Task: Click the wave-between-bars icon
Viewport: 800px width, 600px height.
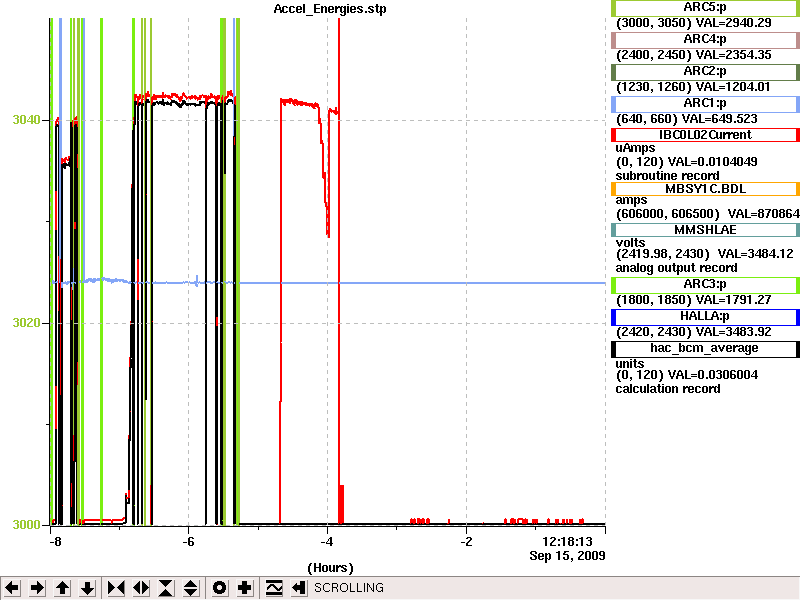Action: click(274, 588)
